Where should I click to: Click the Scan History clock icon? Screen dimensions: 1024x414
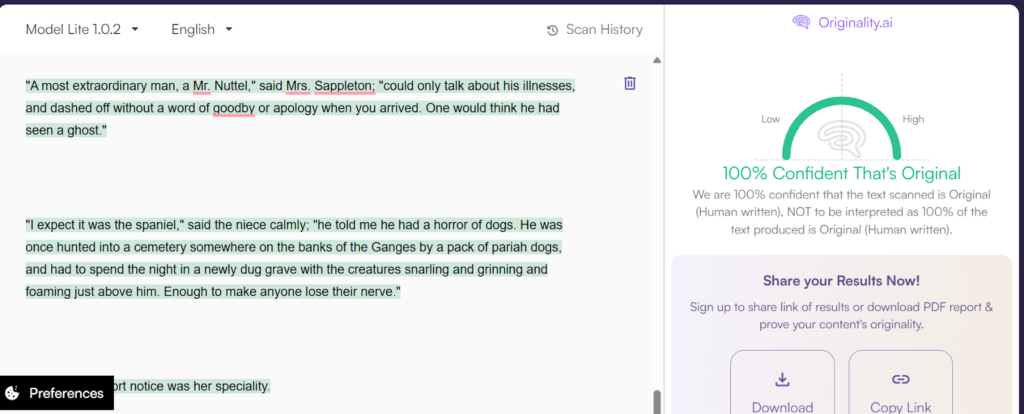click(x=552, y=30)
